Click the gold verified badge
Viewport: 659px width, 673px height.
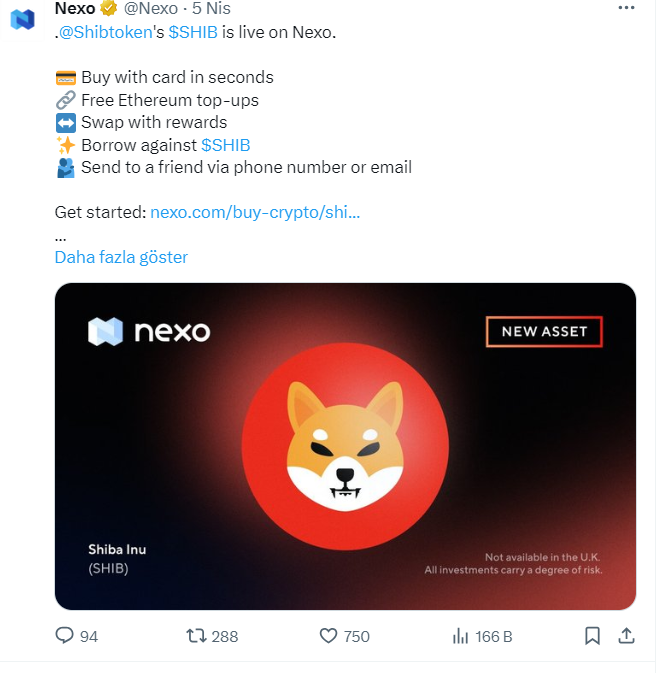[109, 9]
